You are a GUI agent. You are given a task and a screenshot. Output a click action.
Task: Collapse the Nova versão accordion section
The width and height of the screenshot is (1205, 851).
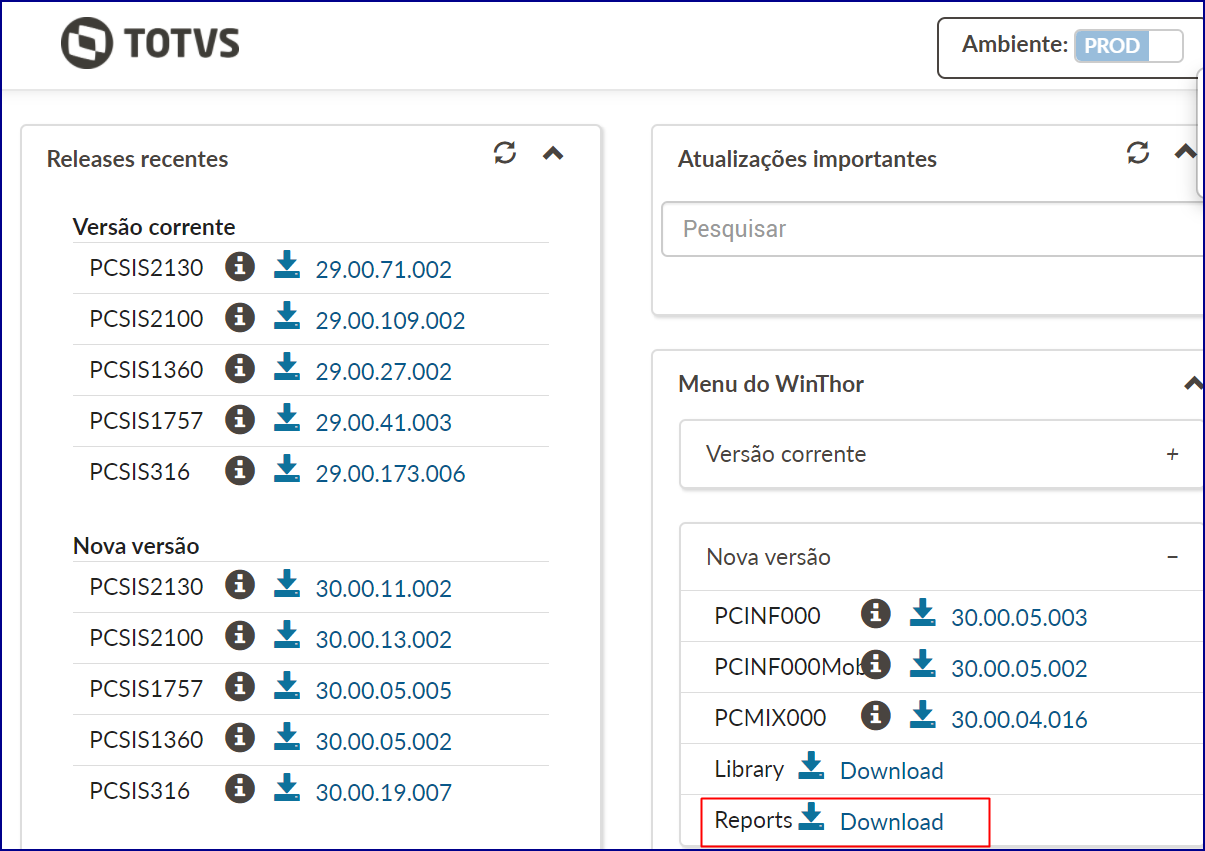click(x=941, y=557)
